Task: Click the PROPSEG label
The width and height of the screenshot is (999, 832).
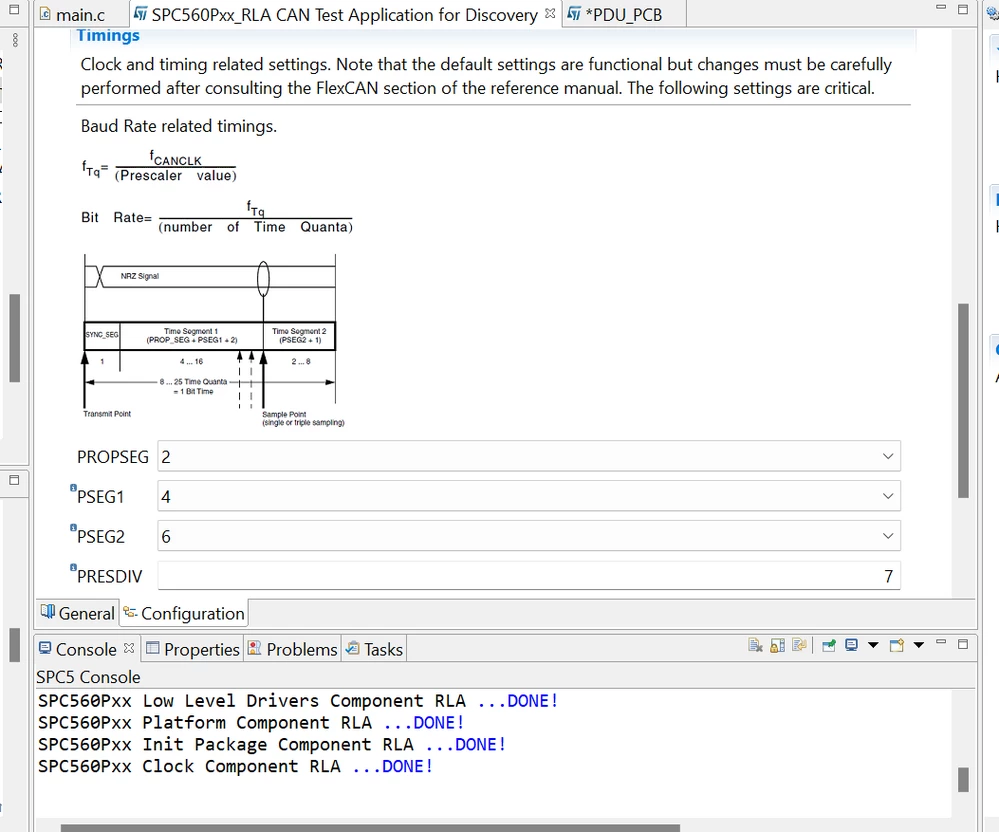Action: pyautogui.click(x=113, y=457)
